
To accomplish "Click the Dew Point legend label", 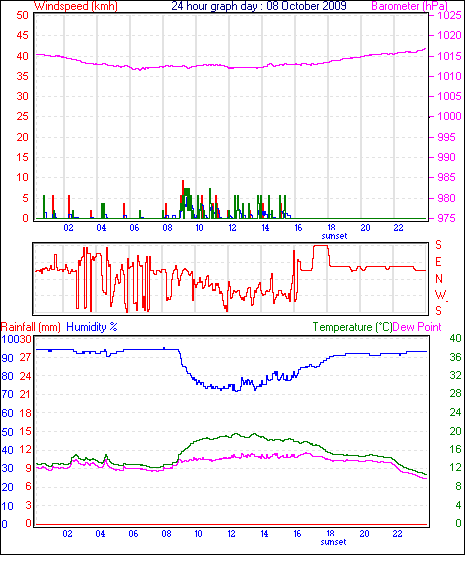I will (417, 327).
